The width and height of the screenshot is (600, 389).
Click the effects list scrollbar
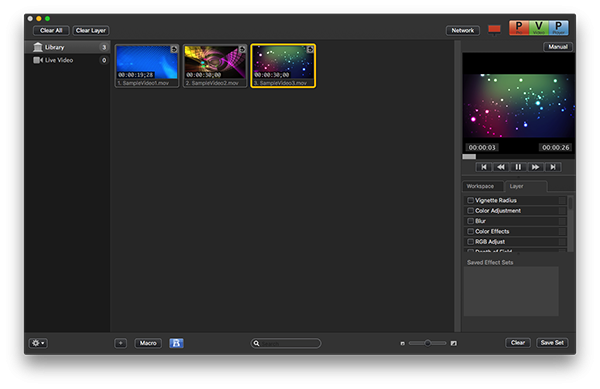point(570,224)
